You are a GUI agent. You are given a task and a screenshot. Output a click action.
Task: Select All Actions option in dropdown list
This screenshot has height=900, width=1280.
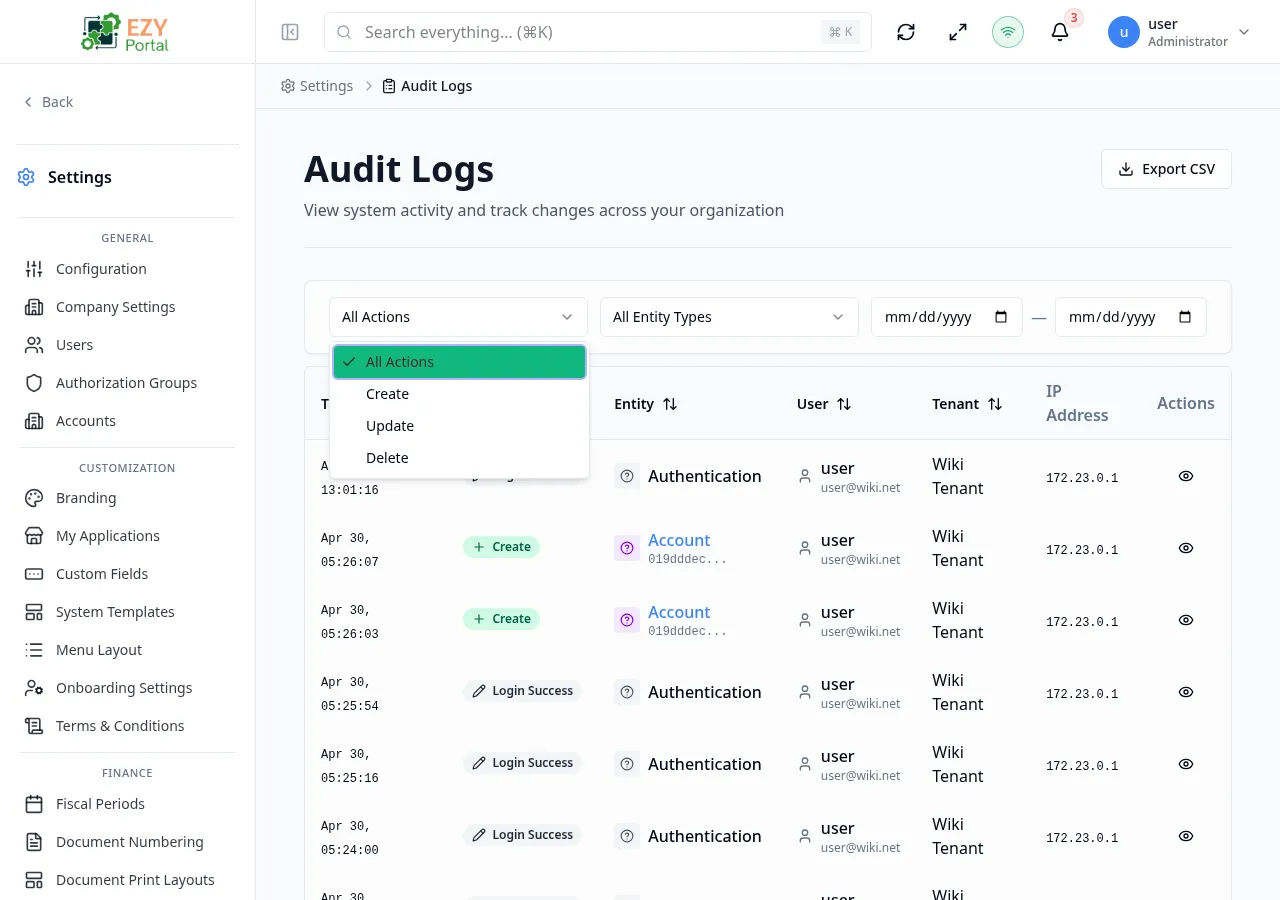click(x=459, y=362)
